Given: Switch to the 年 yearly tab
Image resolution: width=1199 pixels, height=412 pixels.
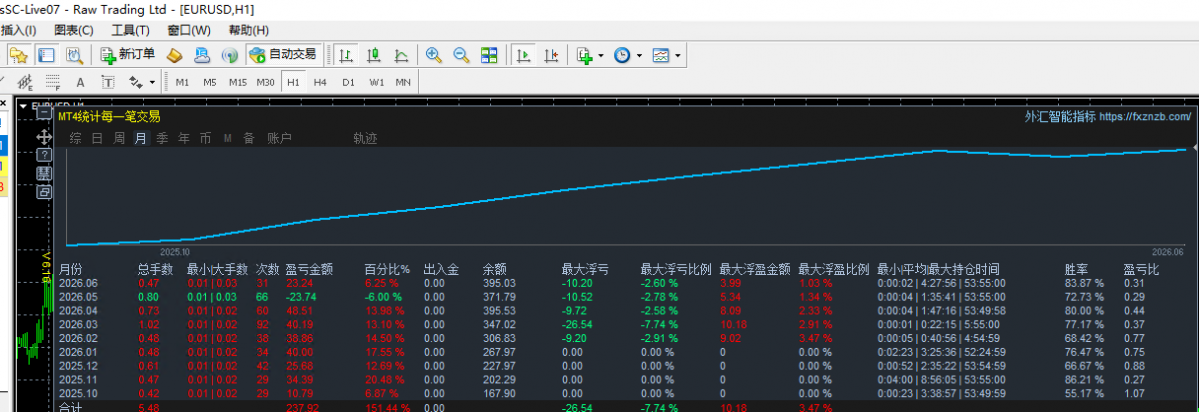Looking at the screenshot, I should (184, 138).
